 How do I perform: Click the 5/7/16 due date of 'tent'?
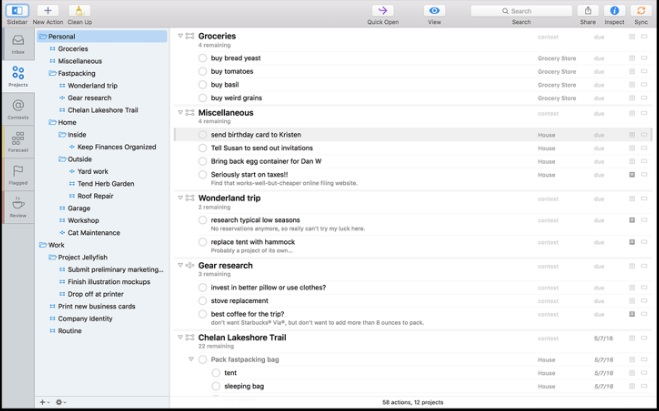click(x=604, y=373)
